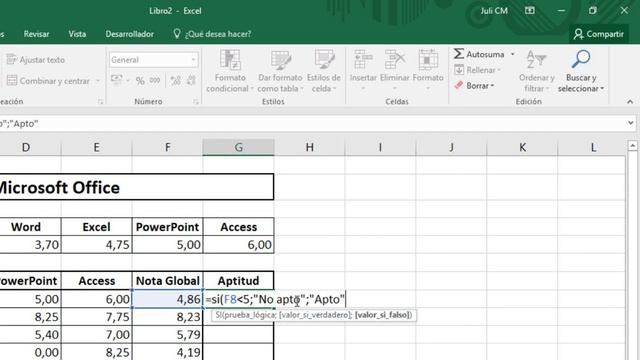This screenshot has height=360, width=640.
Task: Click valor_si_falso in formula tooltip
Action: point(382,315)
